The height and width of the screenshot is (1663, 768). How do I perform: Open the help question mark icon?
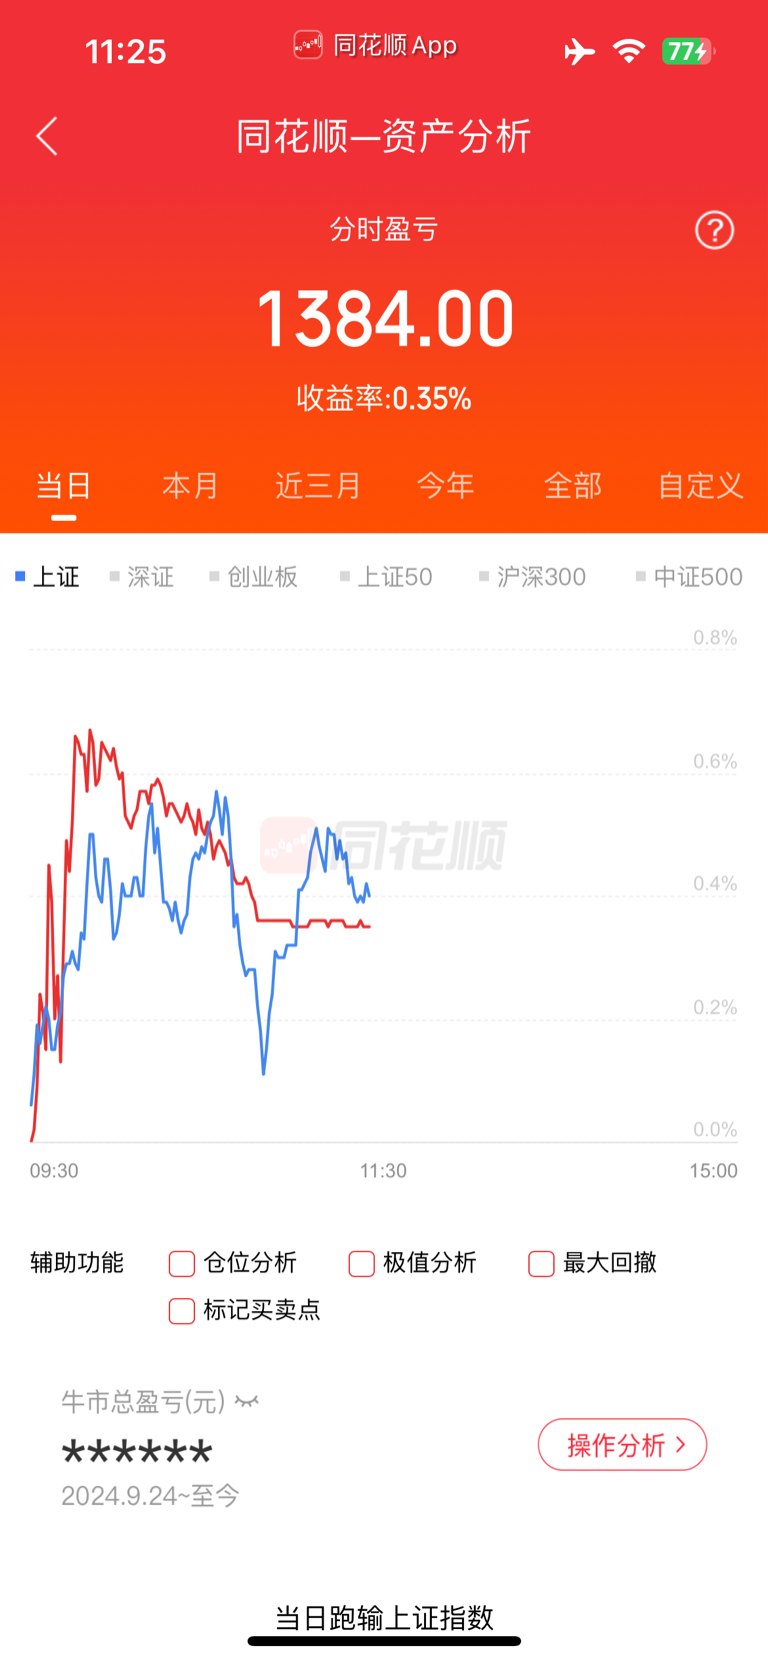tap(714, 230)
